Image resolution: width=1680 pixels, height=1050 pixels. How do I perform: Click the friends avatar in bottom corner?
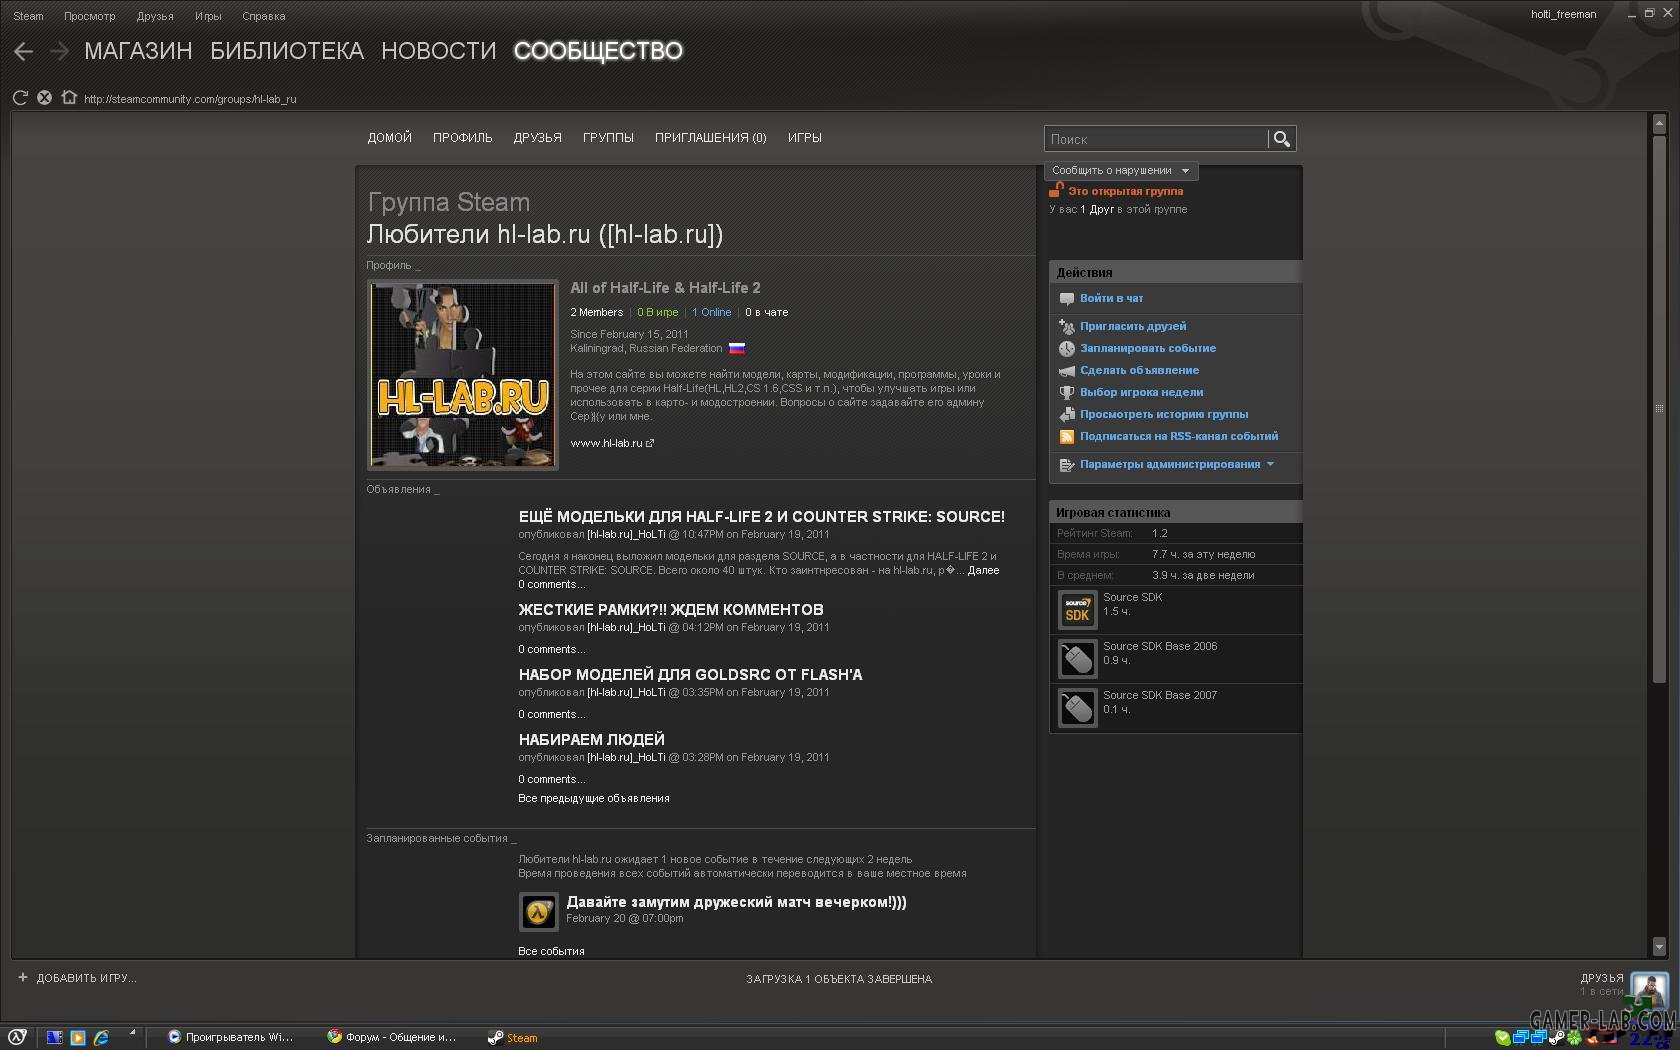pyautogui.click(x=1649, y=989)
